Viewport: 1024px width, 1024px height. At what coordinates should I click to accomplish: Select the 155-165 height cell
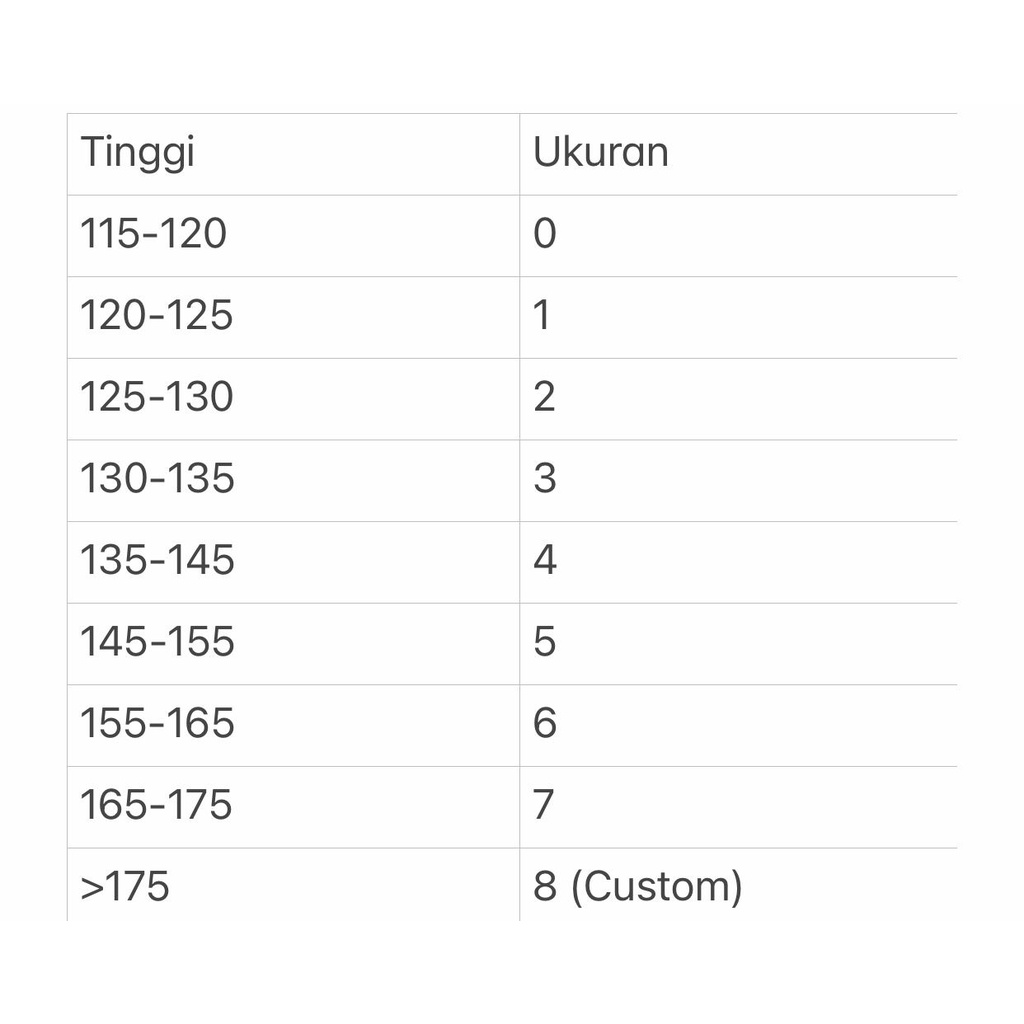[158, 724]
